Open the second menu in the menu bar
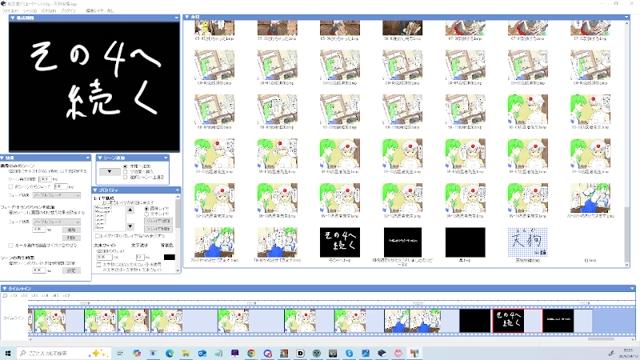Screen dimensions: 640x360 pos(29,11)
